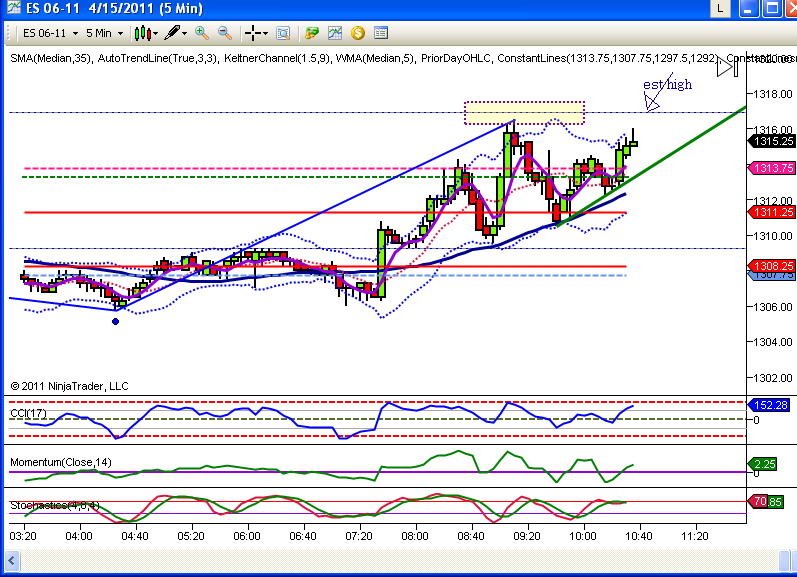
Task: Click the 1318.00 price axis label
Action: pyautogui.click(x=773, y=94)
